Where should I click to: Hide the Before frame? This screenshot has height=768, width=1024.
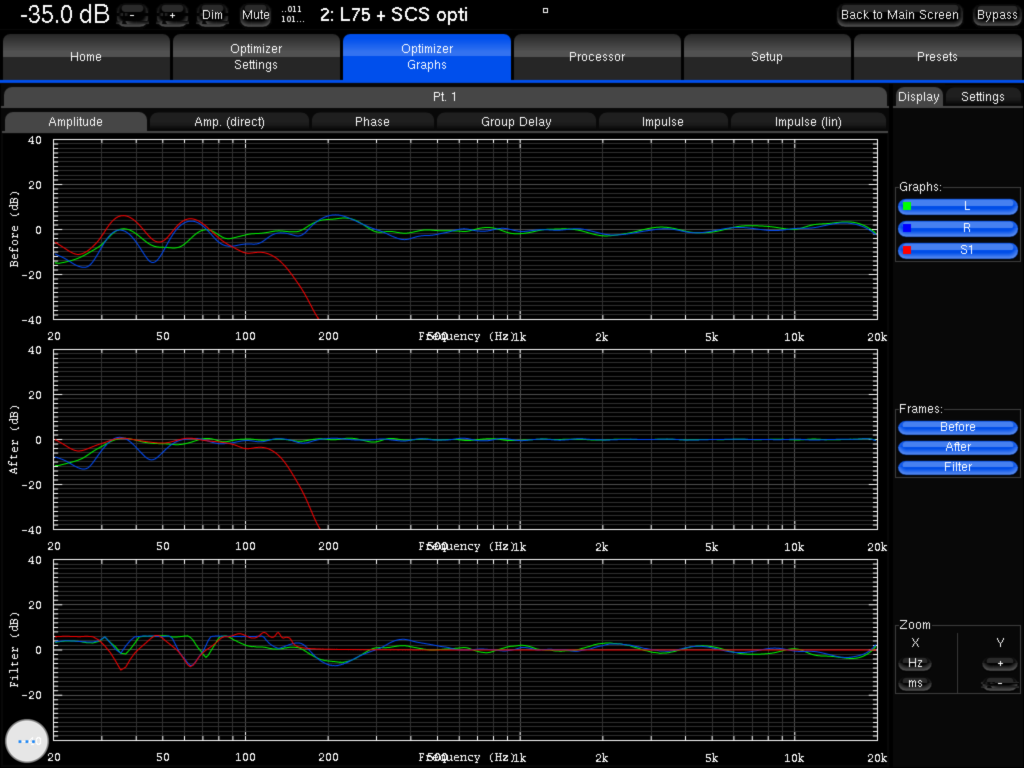[x=957, y=427]
